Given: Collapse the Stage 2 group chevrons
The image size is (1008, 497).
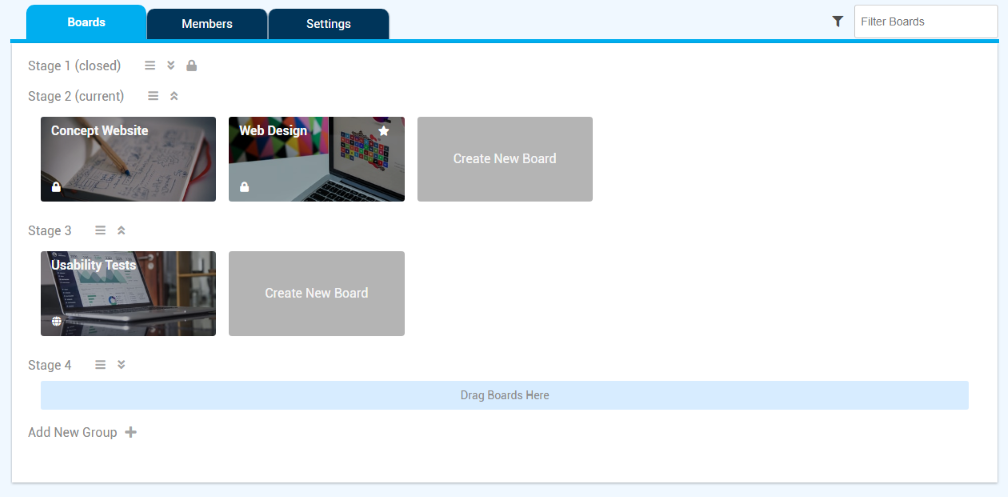Looking at the screenshot, I should tap(174, 96).
